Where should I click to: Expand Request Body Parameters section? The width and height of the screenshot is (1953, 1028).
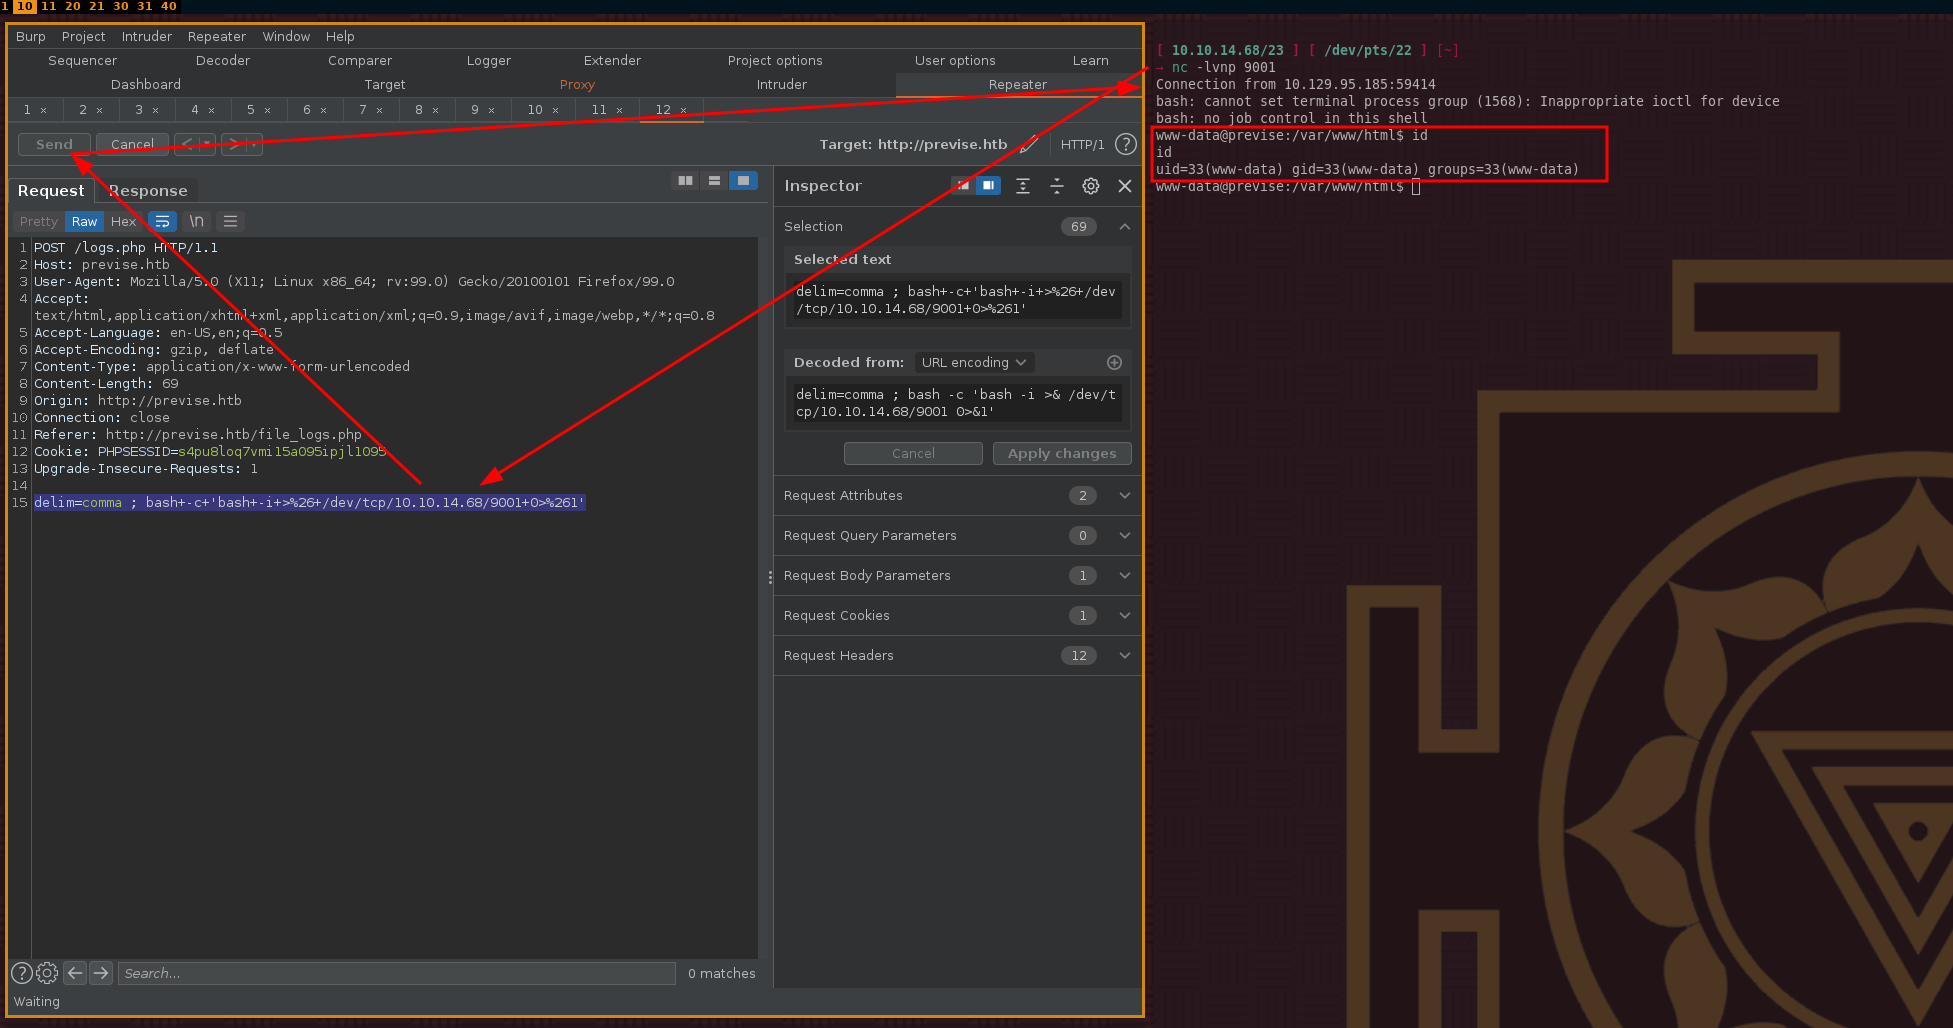pyautogui.click(x=1125, y=575)
